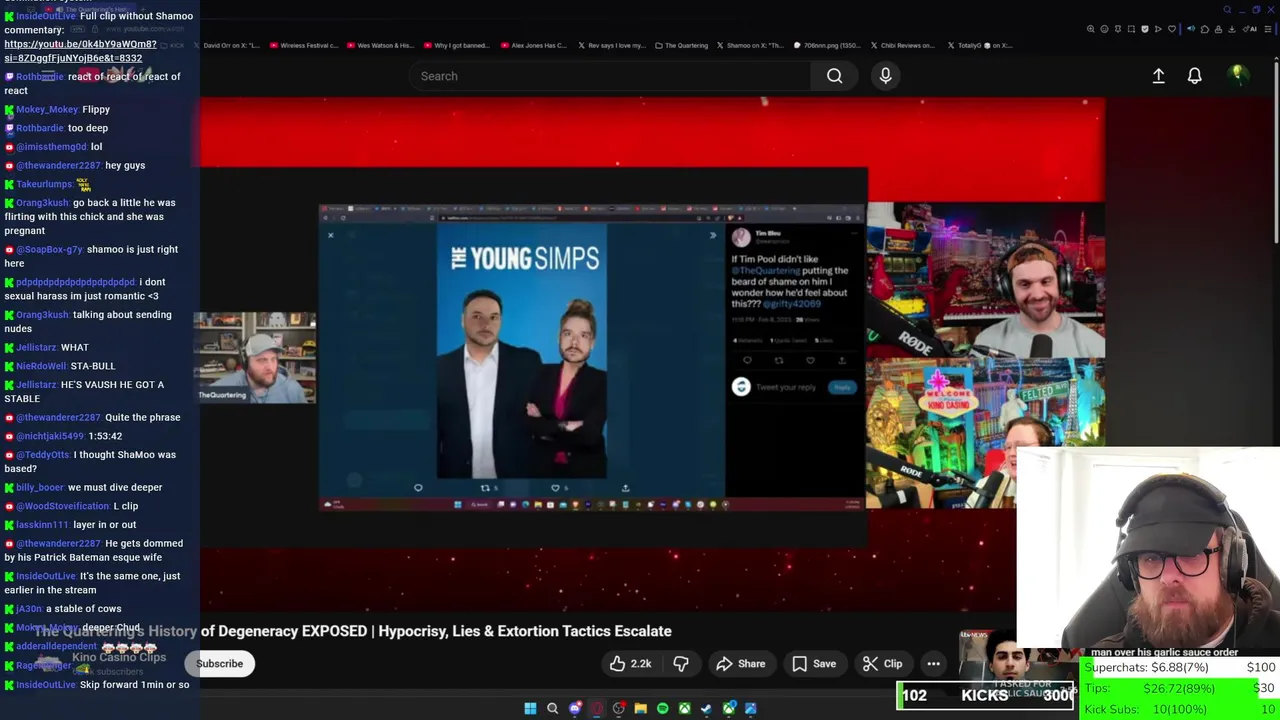Open the ad blocker shield icon
The image size is (1280, 720).
pyautogui.click(x=1145, y=29)
